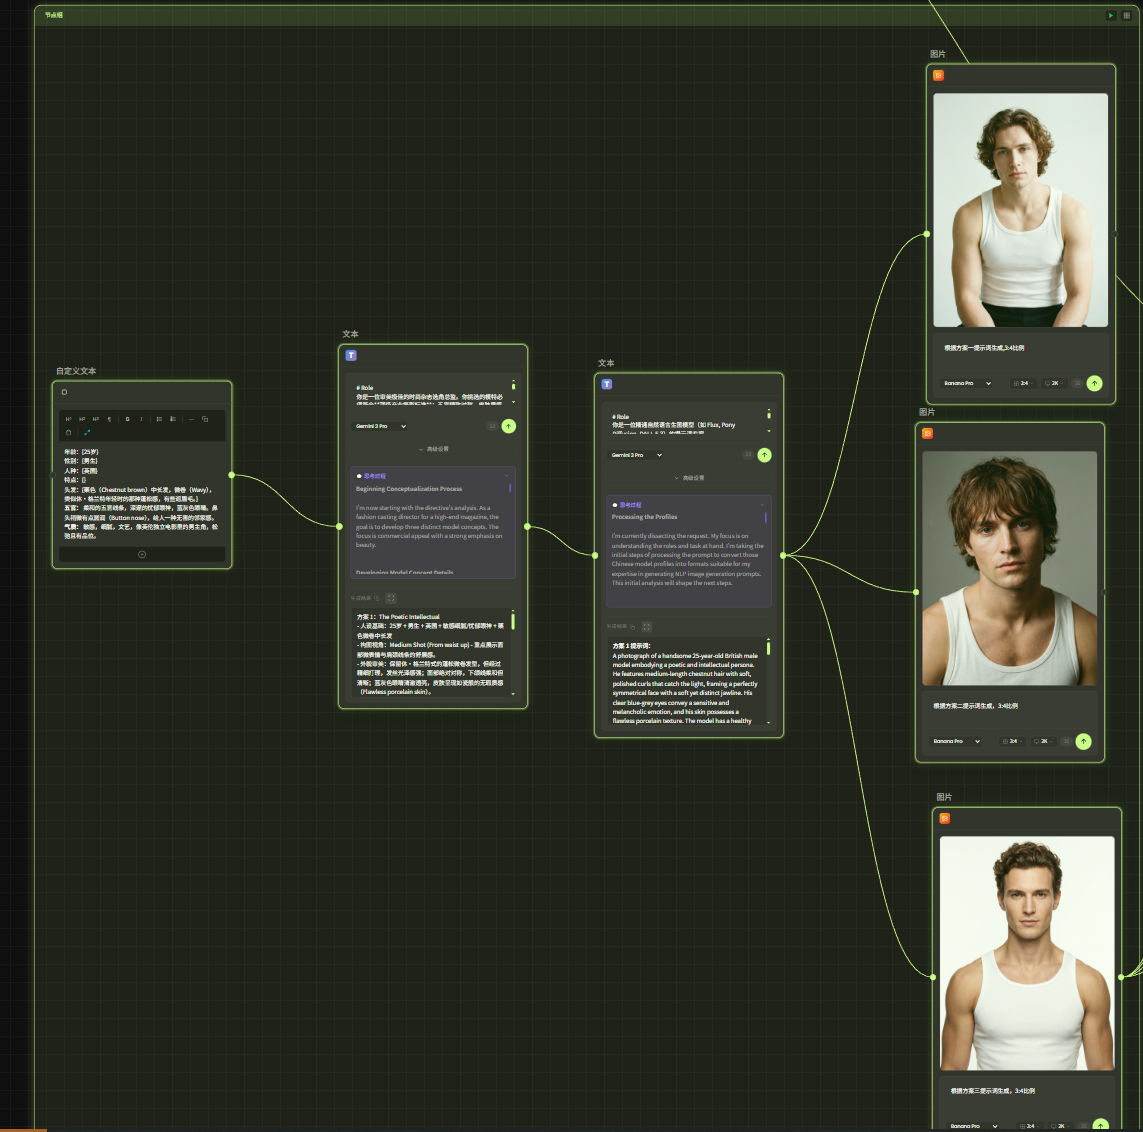Image resolution: width=1143 pixels, height=1132 pixels.
Task: Click the H1 heading button in custom text toolbar
Action: click(x=68, y=419)
